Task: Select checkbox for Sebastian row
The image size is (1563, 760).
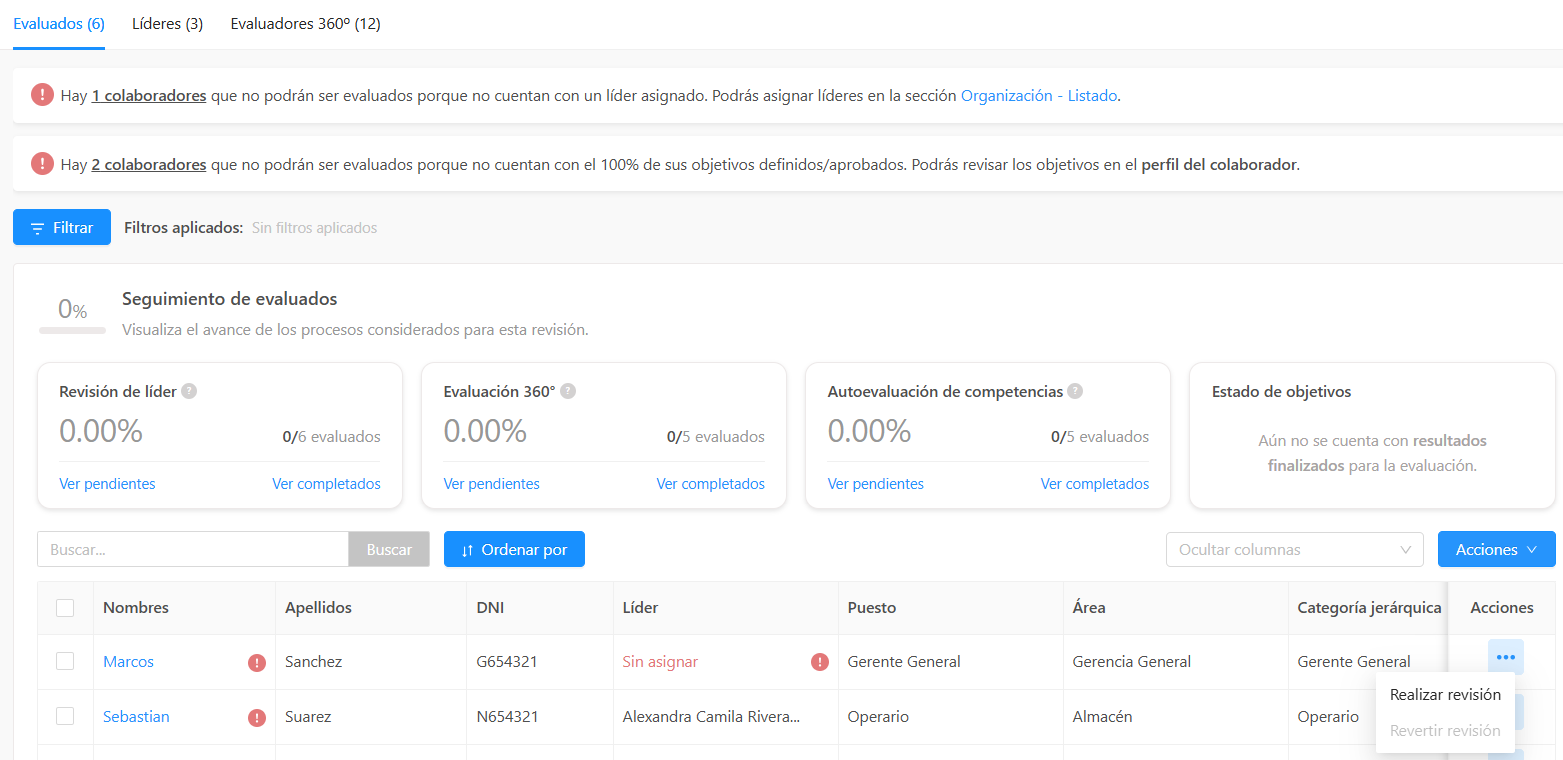Action: (65, 716)
